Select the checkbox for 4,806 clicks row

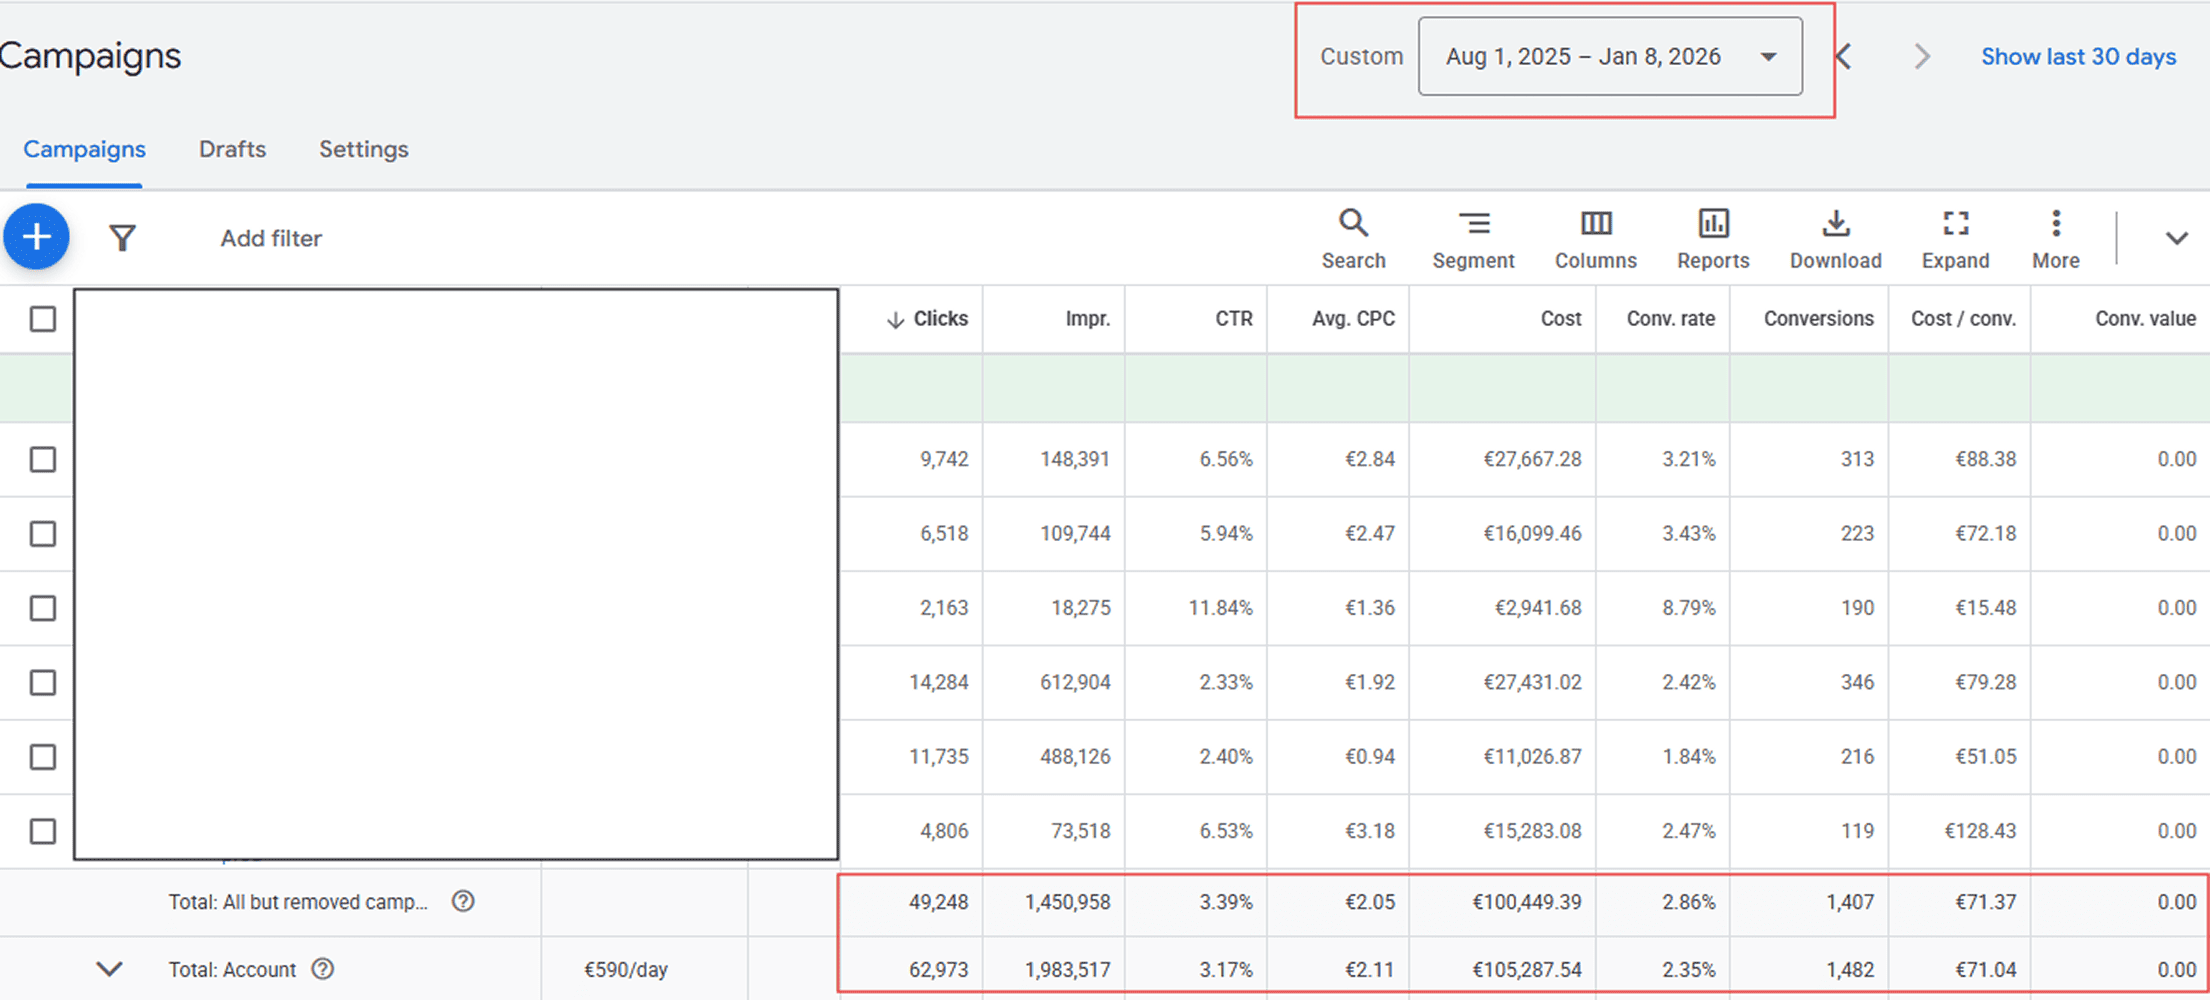point(43,831)
